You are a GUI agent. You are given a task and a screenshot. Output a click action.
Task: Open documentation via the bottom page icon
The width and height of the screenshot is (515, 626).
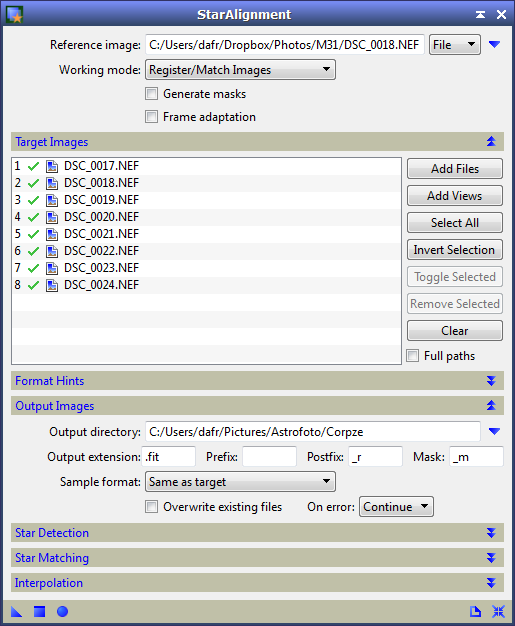click(475, 611)
